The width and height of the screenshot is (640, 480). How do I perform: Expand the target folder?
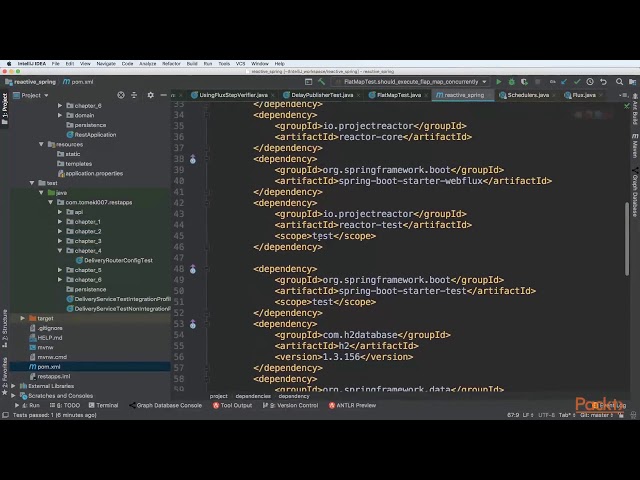click(x=22, y=318)
